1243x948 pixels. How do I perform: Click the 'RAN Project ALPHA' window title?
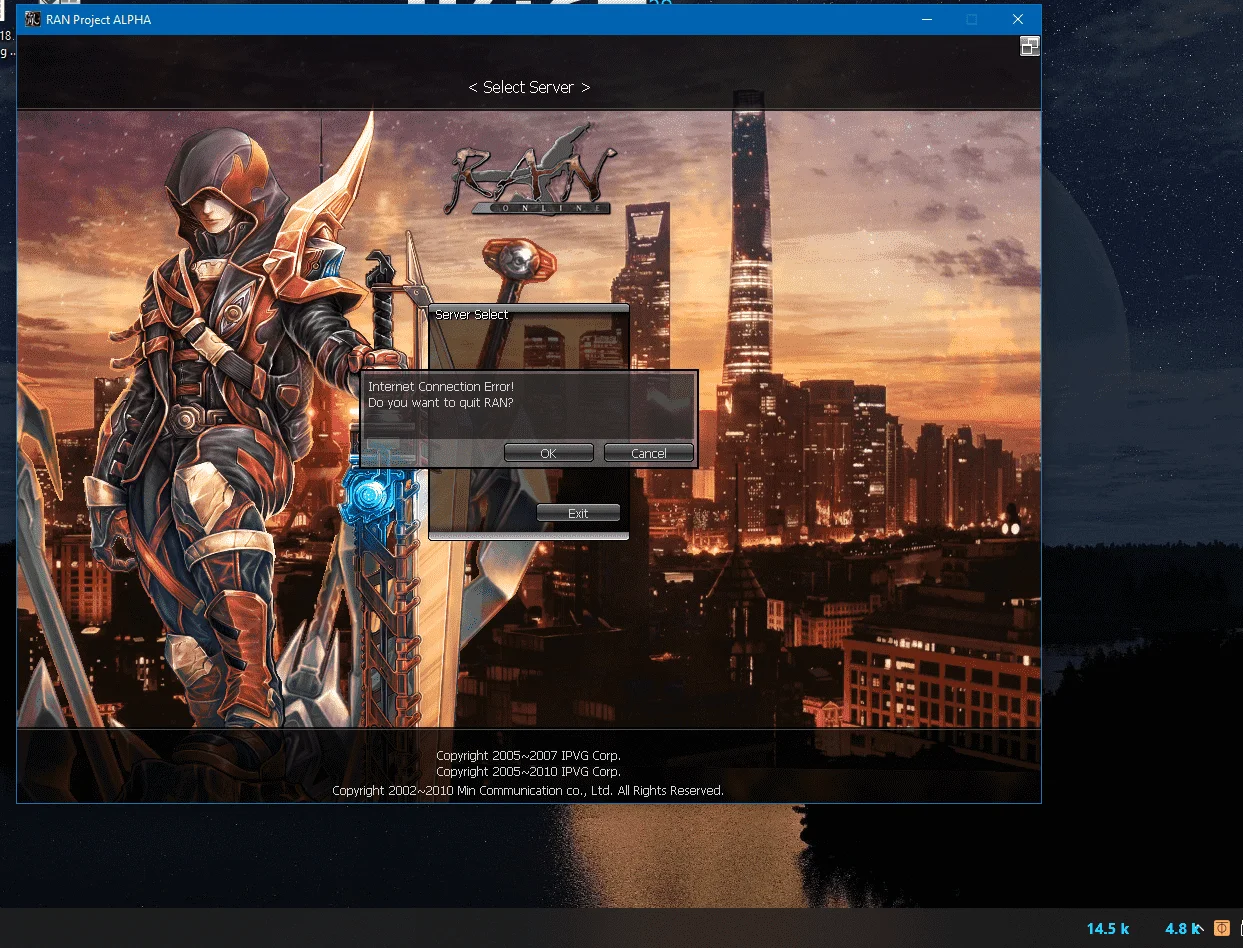click(x=98, y=20)
